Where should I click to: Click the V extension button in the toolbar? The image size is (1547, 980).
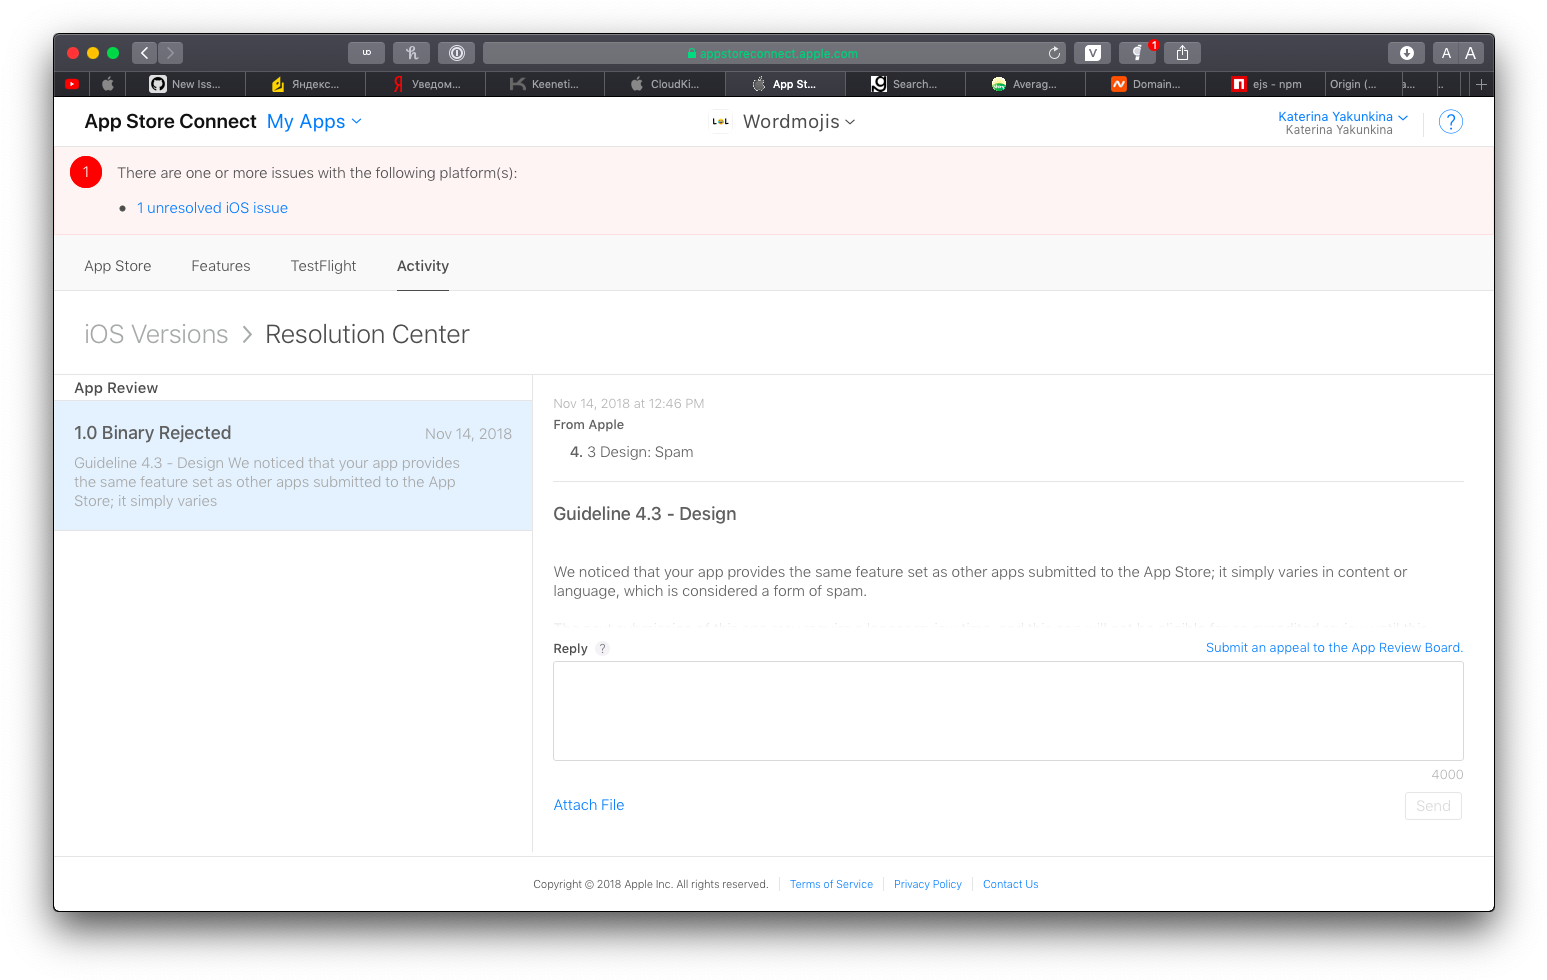1092,53
